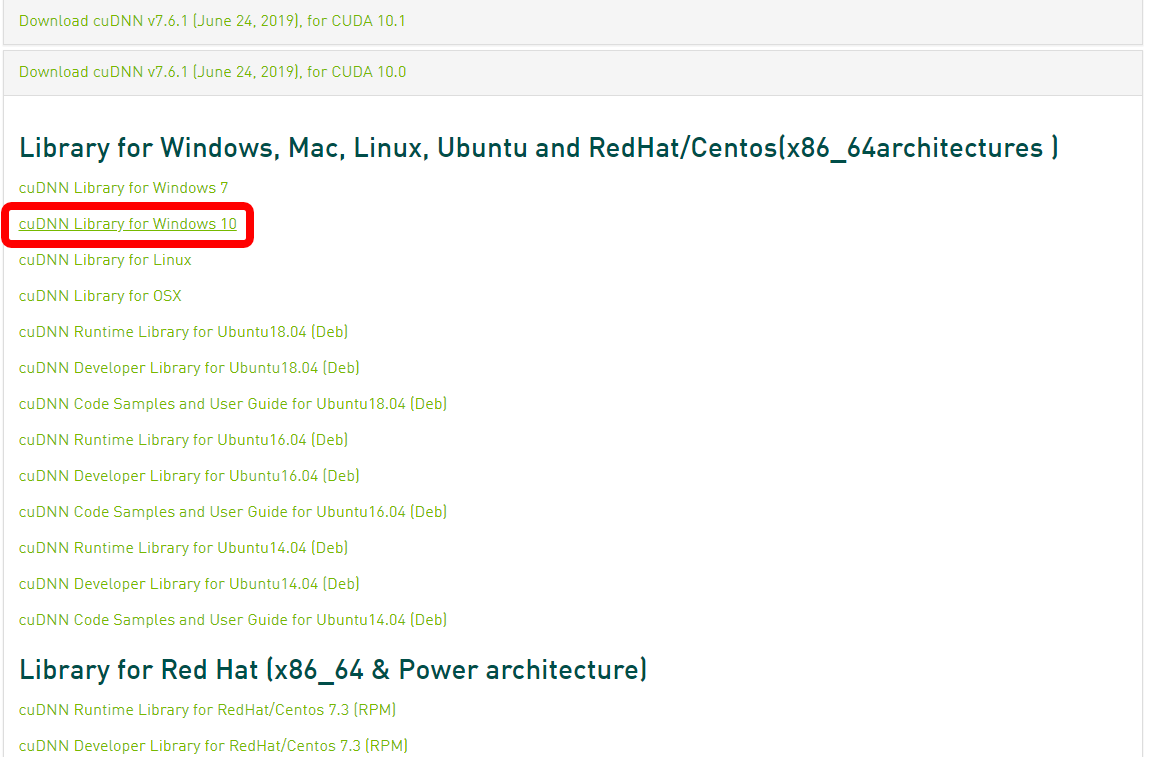This screenshot has height=757, width=1152.
Task: Download cuDNN Library for Linux
Action: [x=105, y=259]
